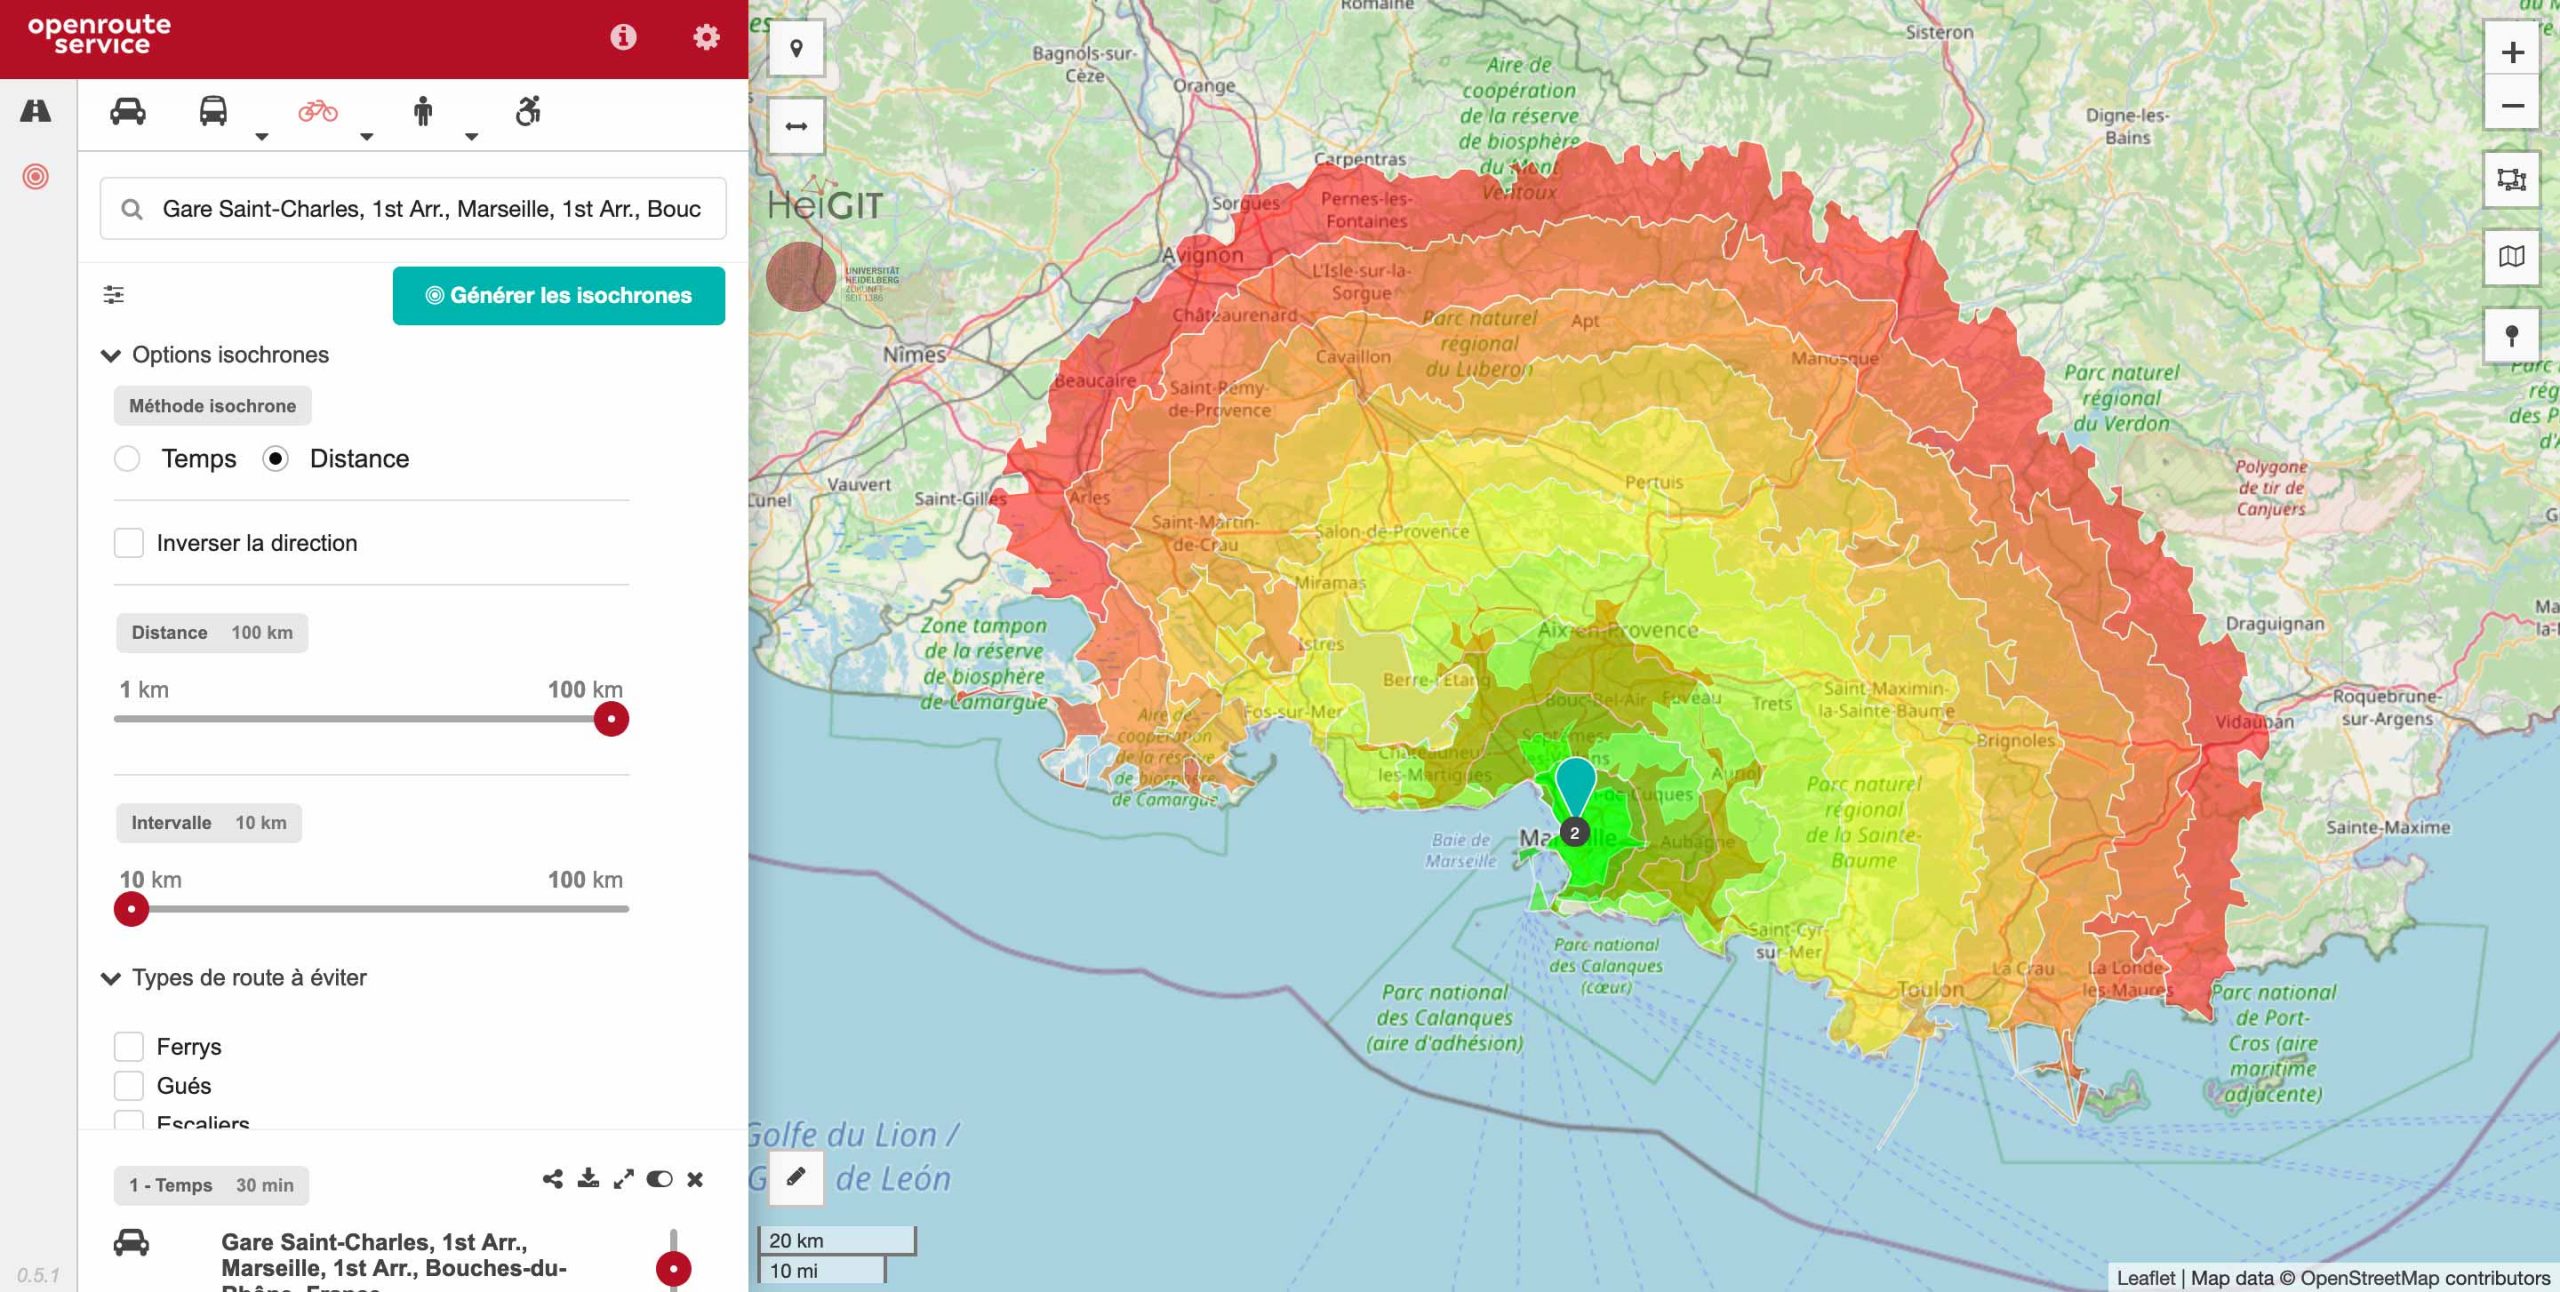The width and height of the screenshot is (2560, 1292).
Task: Open the pedestrian profile dropdown arrow
Action: tap(472, 137)
